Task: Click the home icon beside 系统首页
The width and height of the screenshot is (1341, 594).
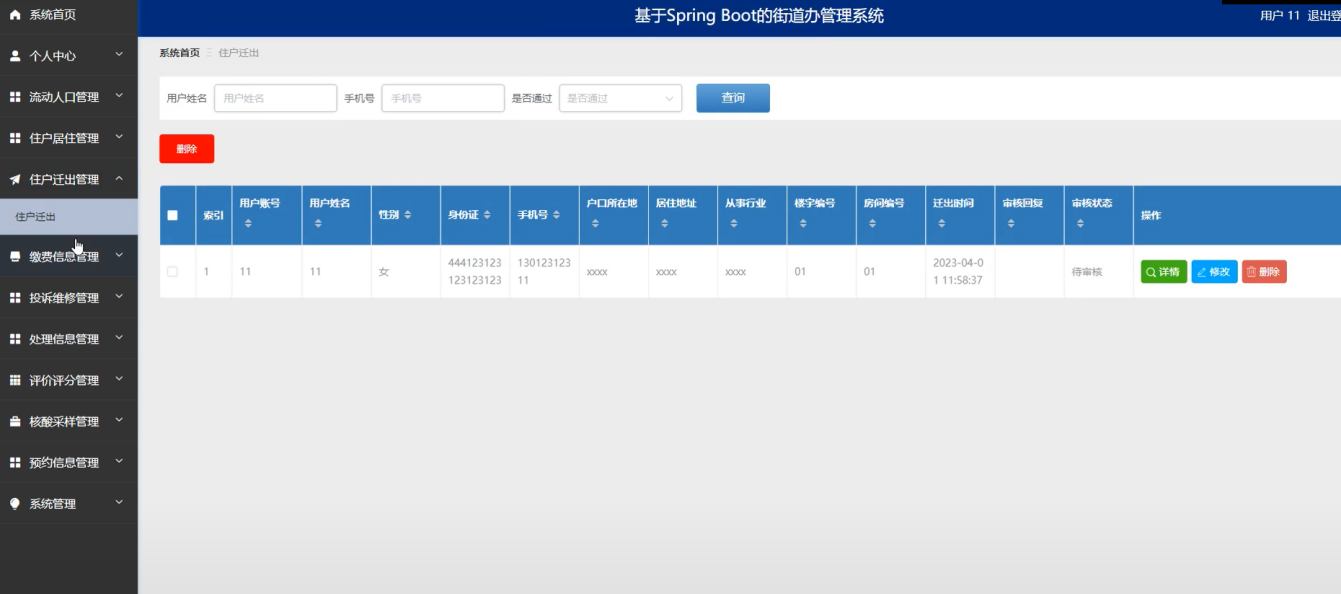Action: pyautogui.click(x=14, y=15)
